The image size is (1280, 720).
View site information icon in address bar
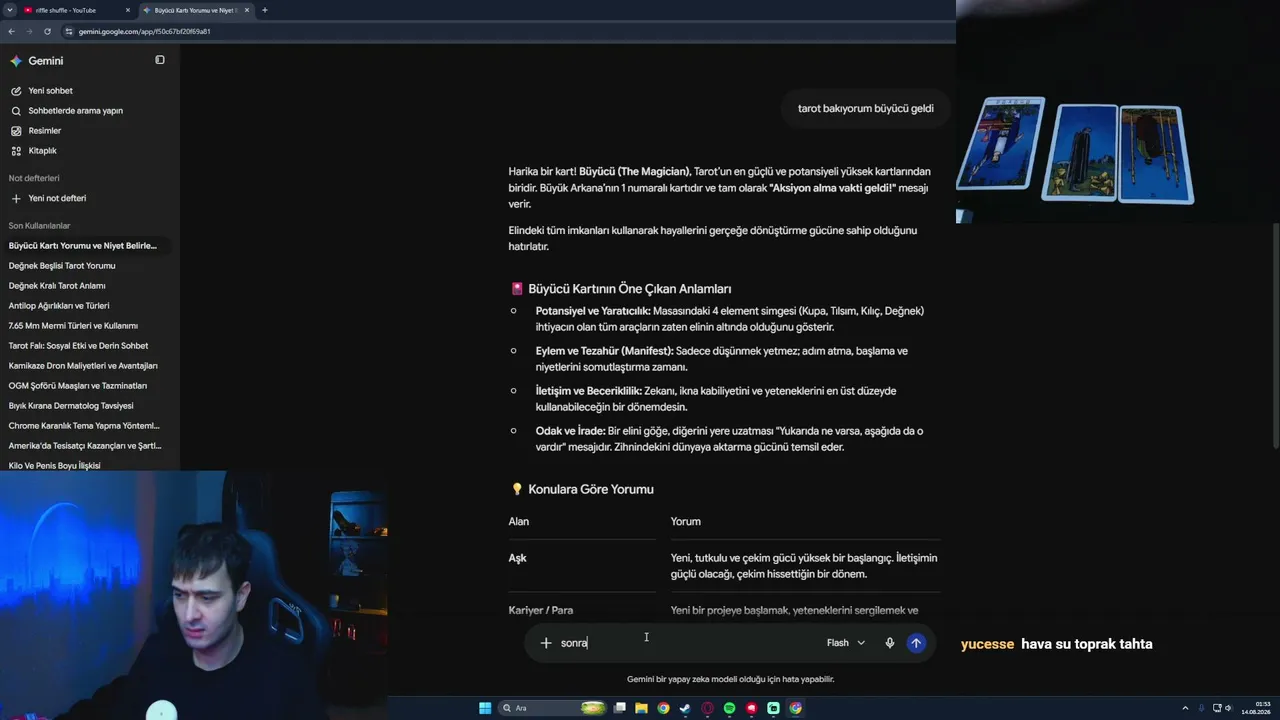pyautogui.click(x=69, y=31)
